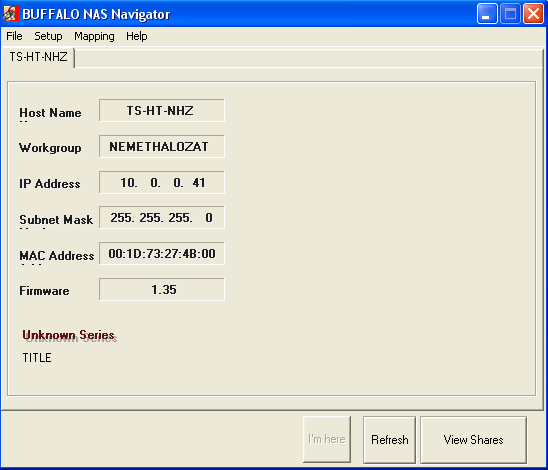This screenshot has width=548, height=470.
Task: Click the IP Address field
Action: click(x=161, y=182)
